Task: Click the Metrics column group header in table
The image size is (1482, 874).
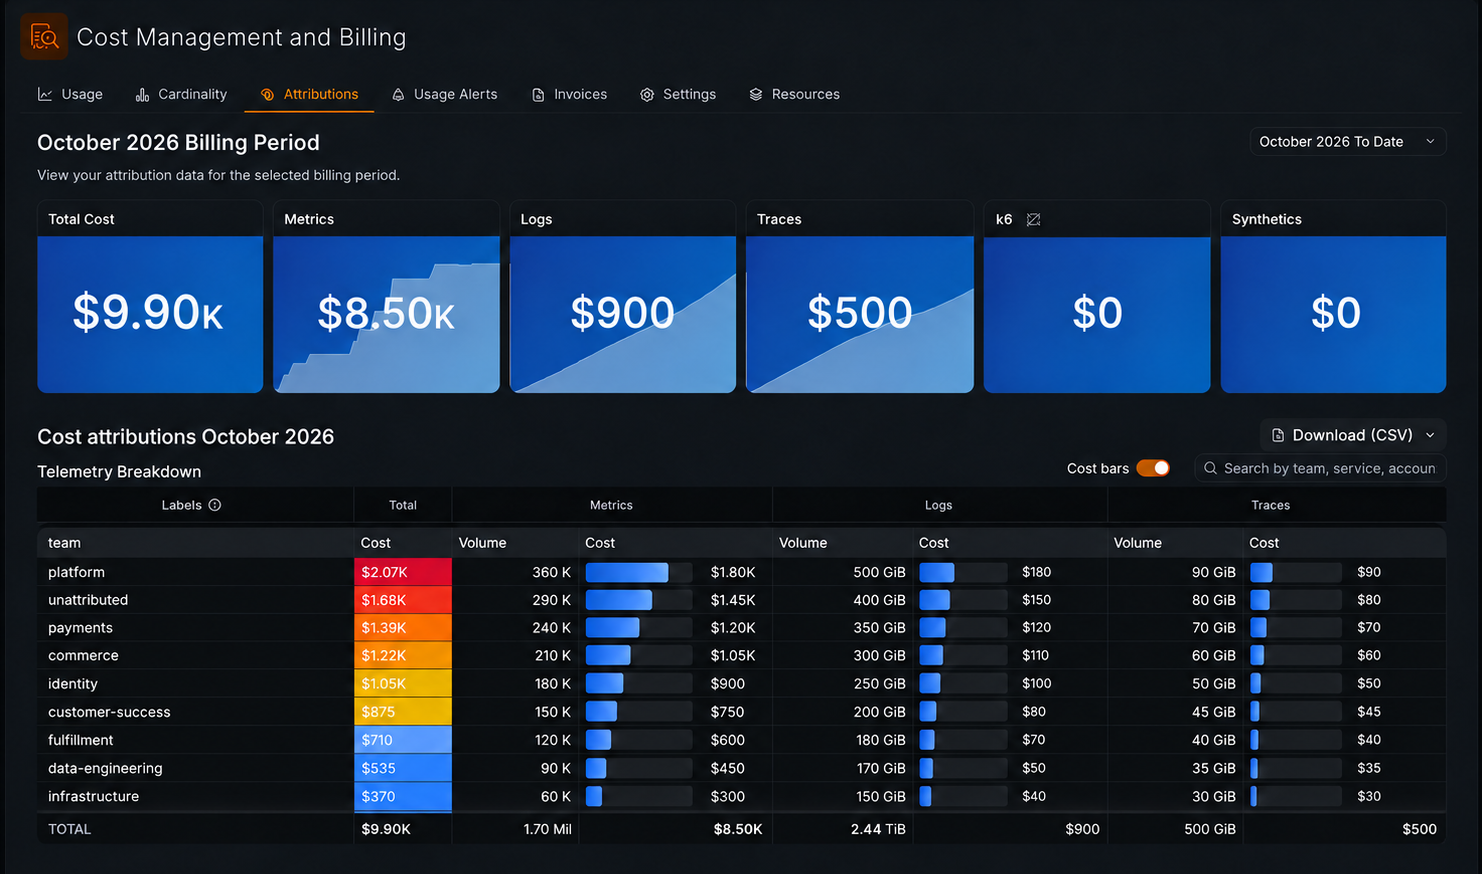Action: coord(611,505)
